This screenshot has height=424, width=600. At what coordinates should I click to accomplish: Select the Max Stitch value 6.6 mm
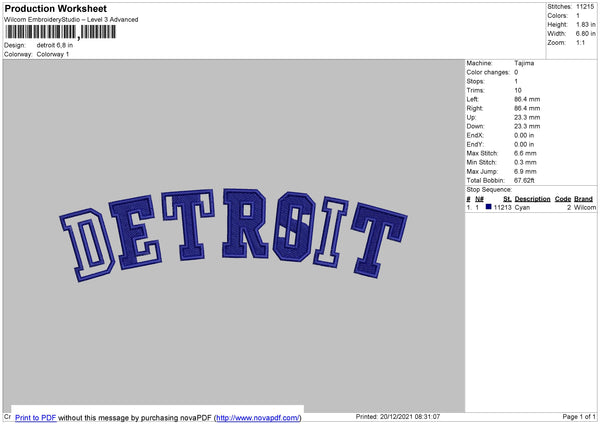525,153
